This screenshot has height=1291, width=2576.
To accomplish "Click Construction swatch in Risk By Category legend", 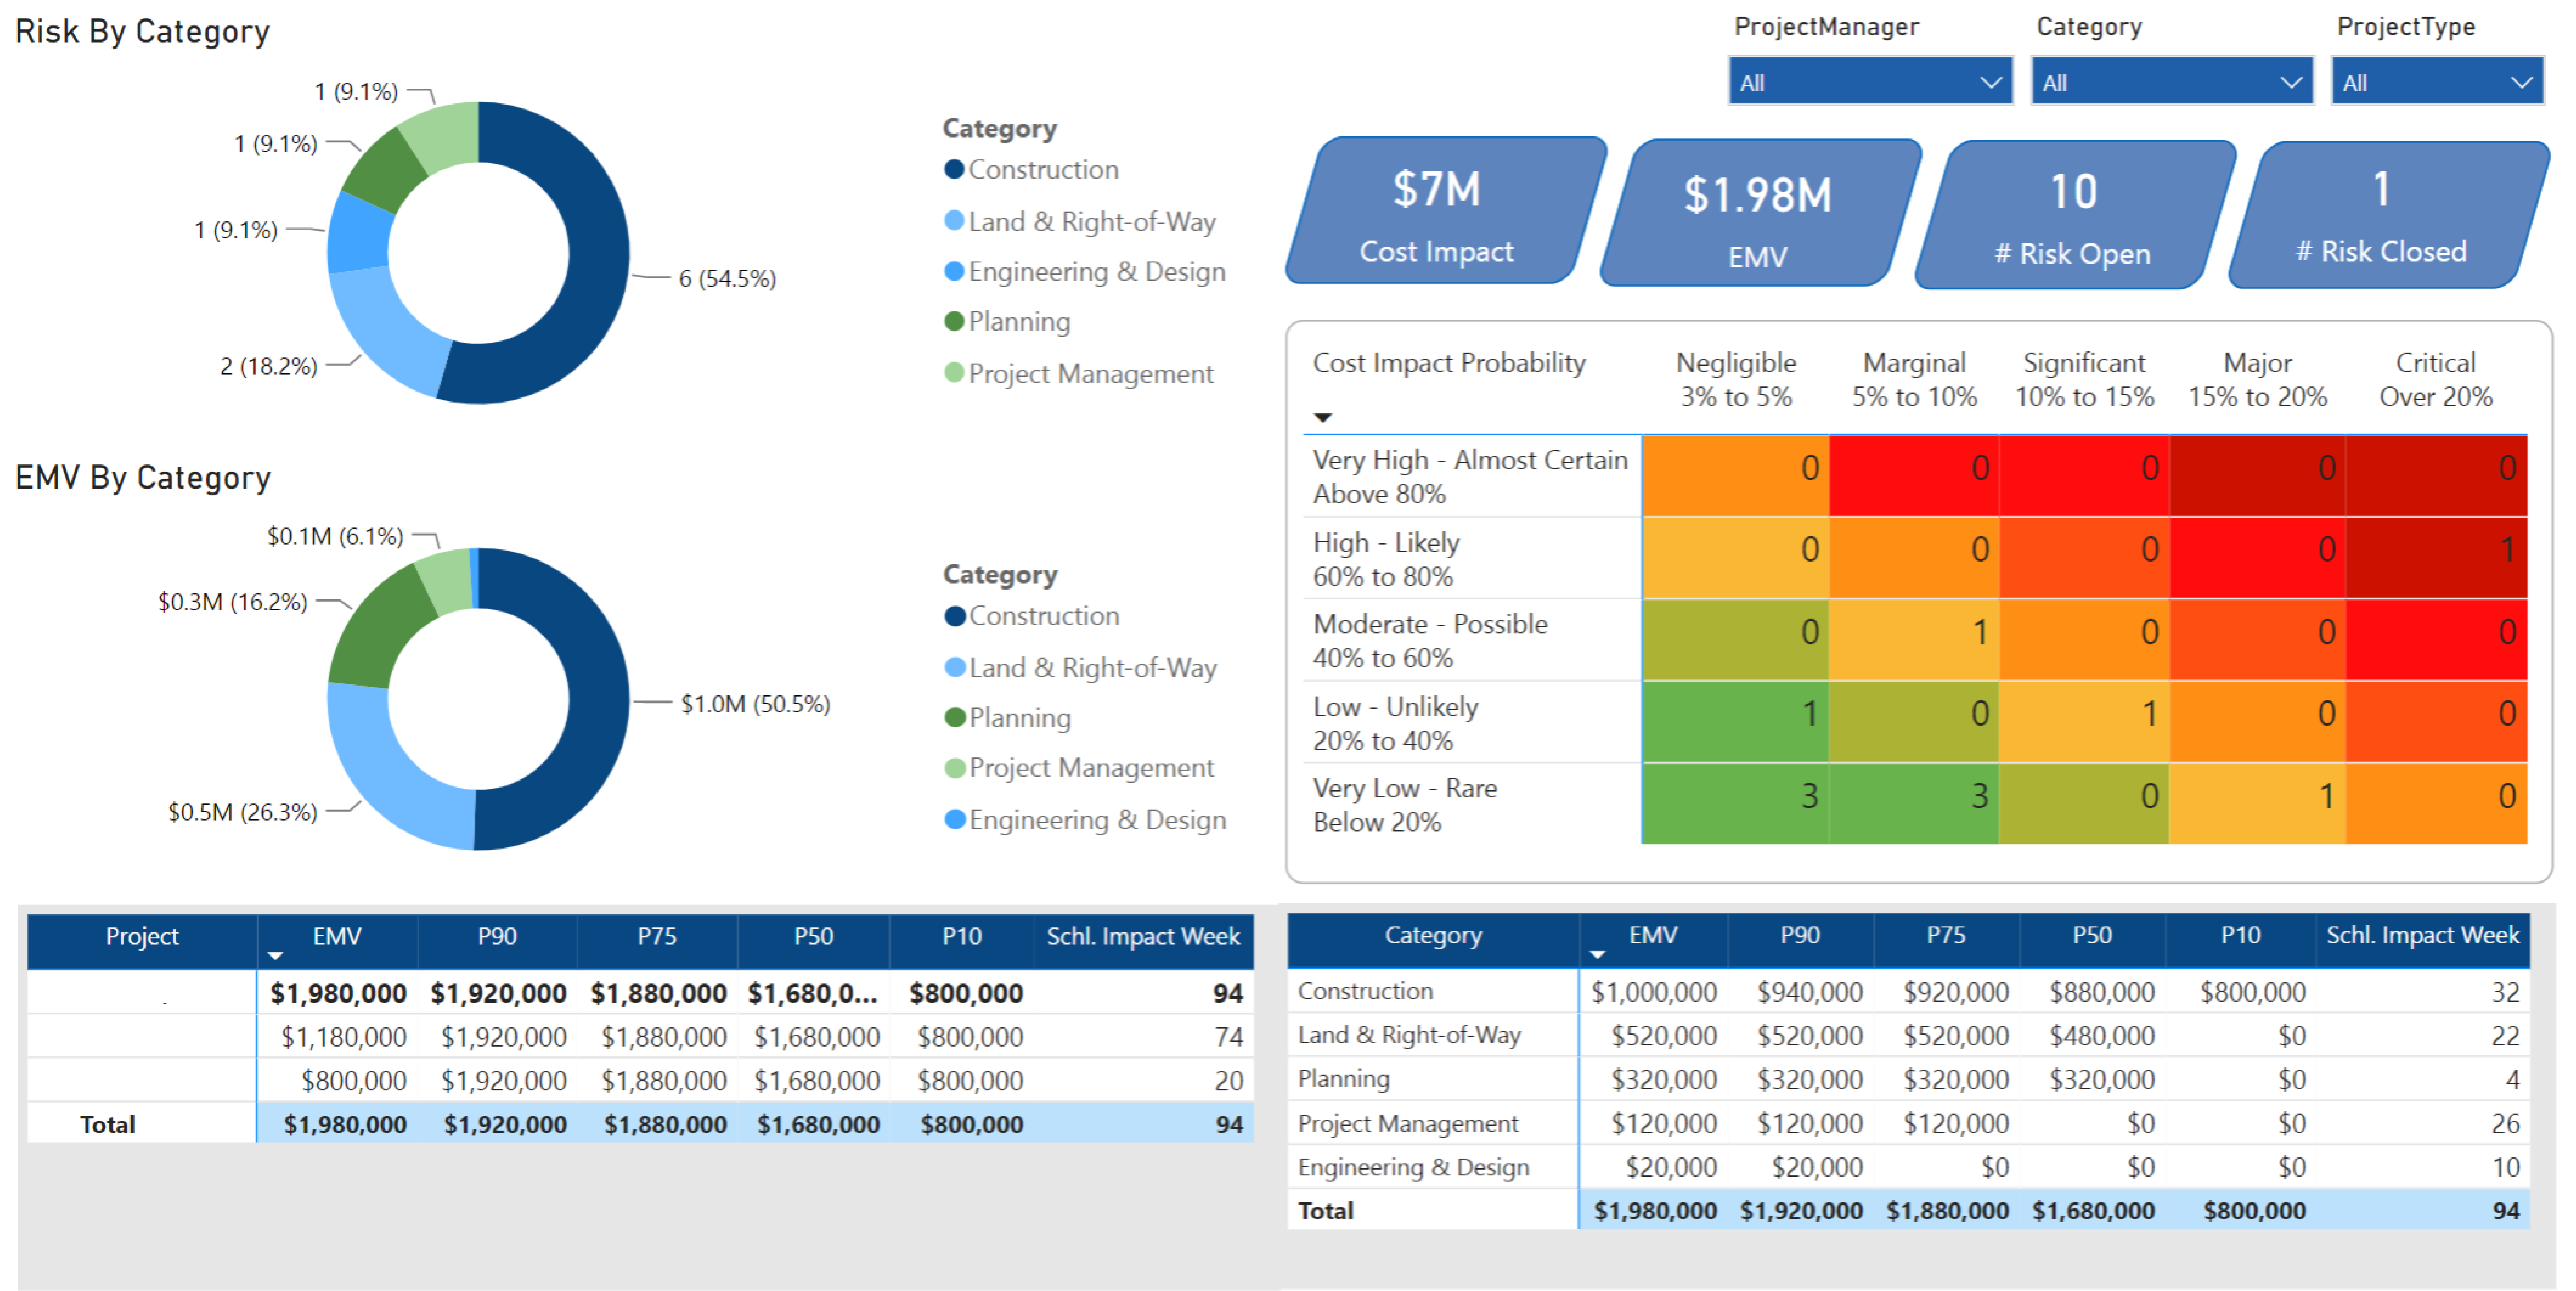I will click(x=954, y=170).
